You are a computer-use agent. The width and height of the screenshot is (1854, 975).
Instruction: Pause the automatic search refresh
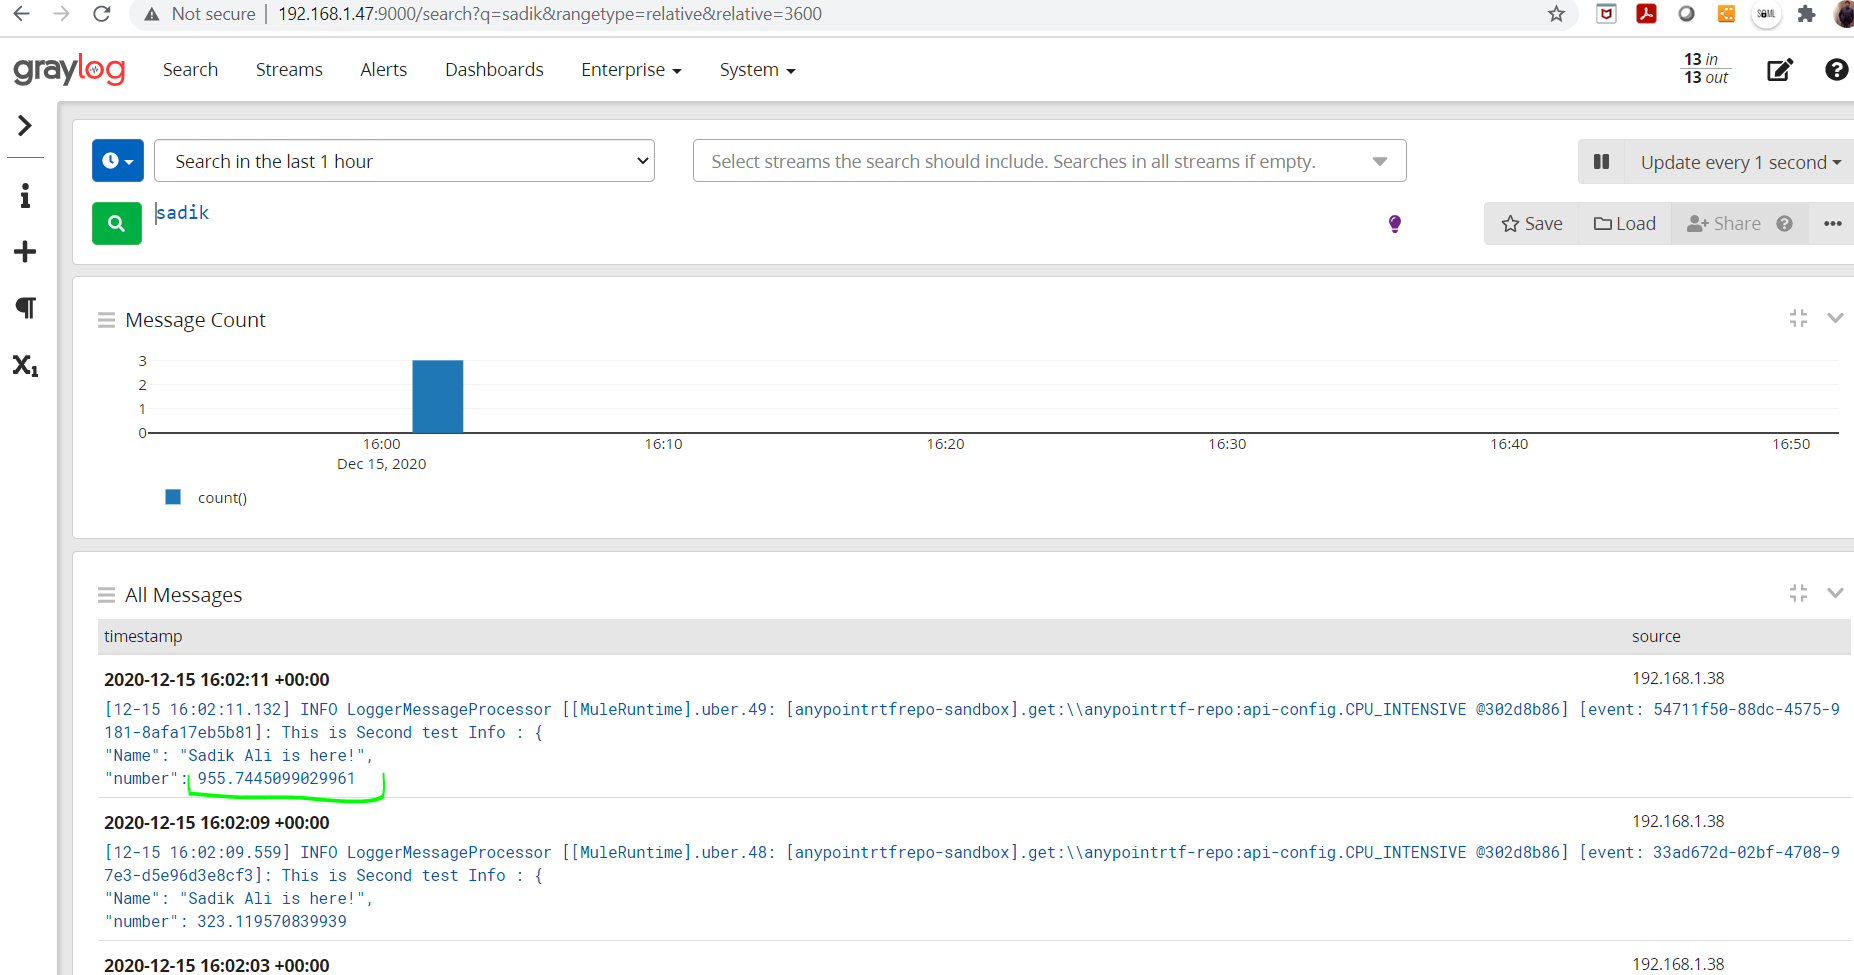pyautogui.click(x=1601, y=162)
